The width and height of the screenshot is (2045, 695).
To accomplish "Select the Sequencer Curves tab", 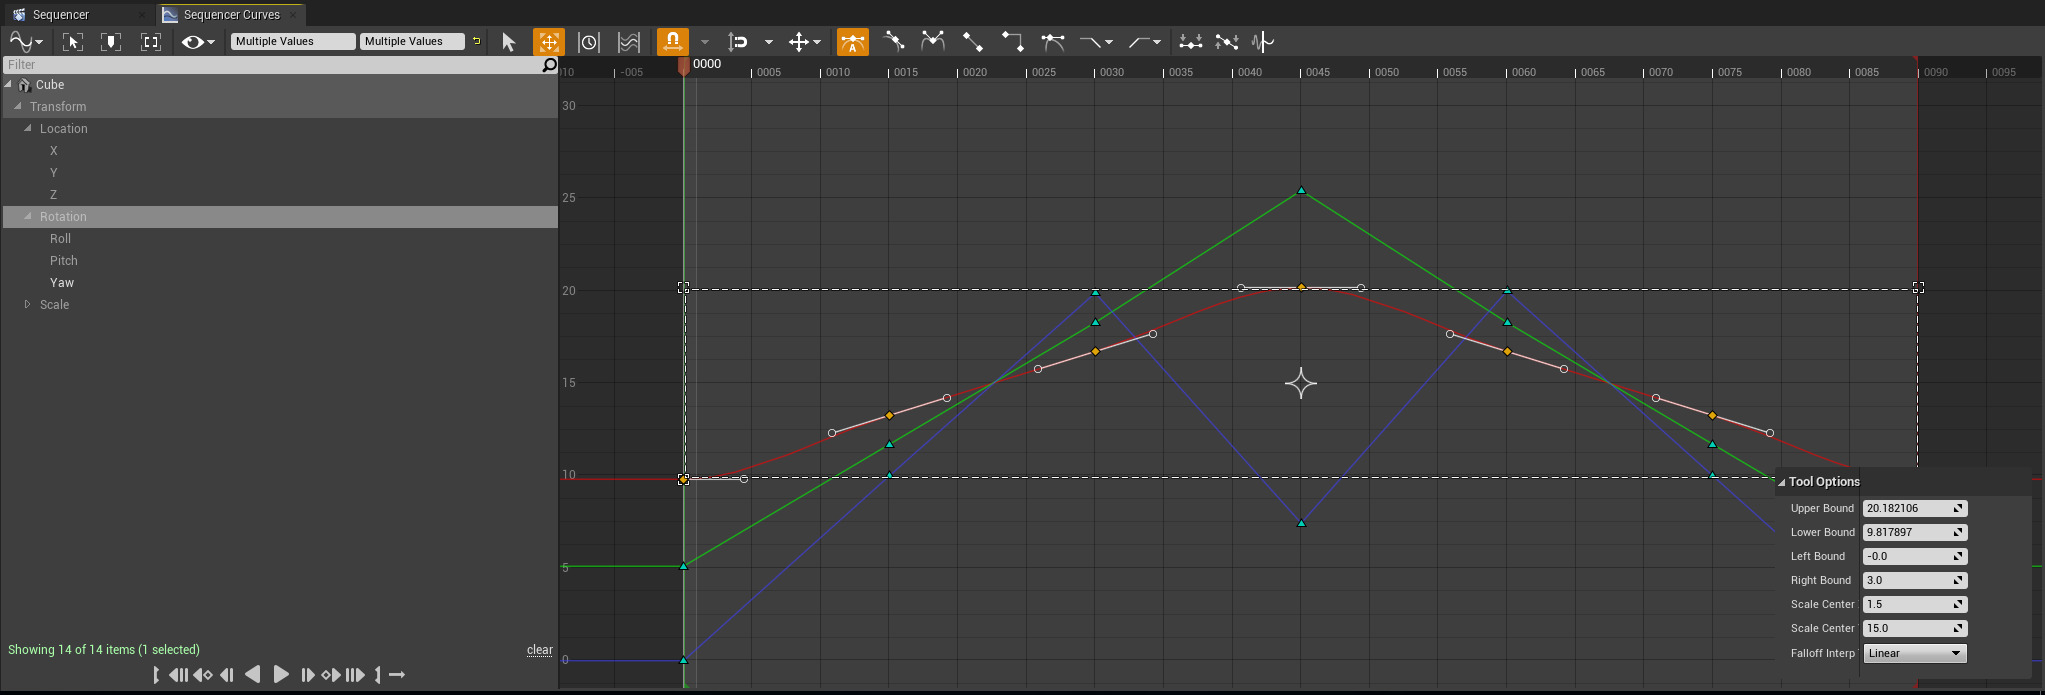I will [x=231, y=15].
